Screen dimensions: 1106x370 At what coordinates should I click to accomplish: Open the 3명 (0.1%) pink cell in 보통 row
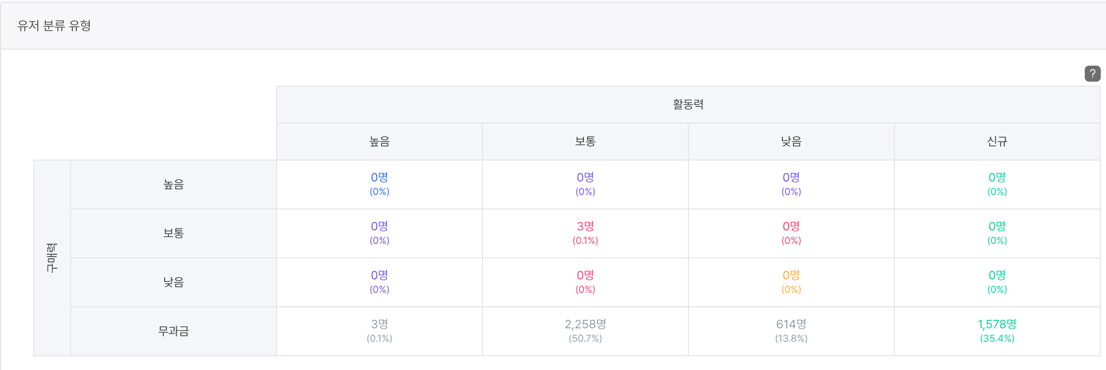(585, 233)
